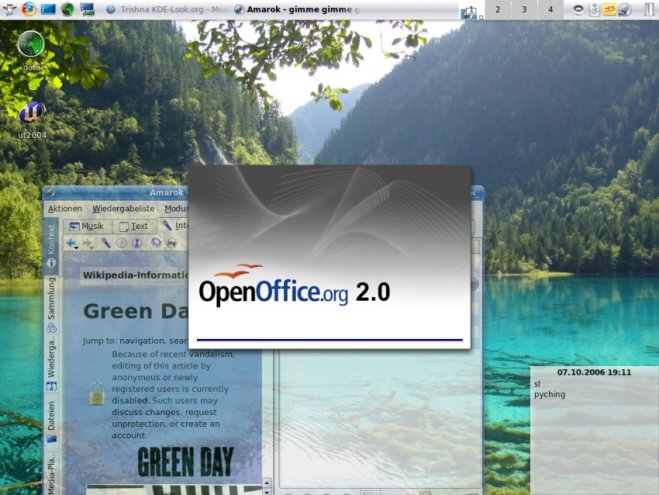This screenshot has width=659, height=495.
Task: Click the OpenOffice.org 2.0 splash screen
Action: click(330, 257)
